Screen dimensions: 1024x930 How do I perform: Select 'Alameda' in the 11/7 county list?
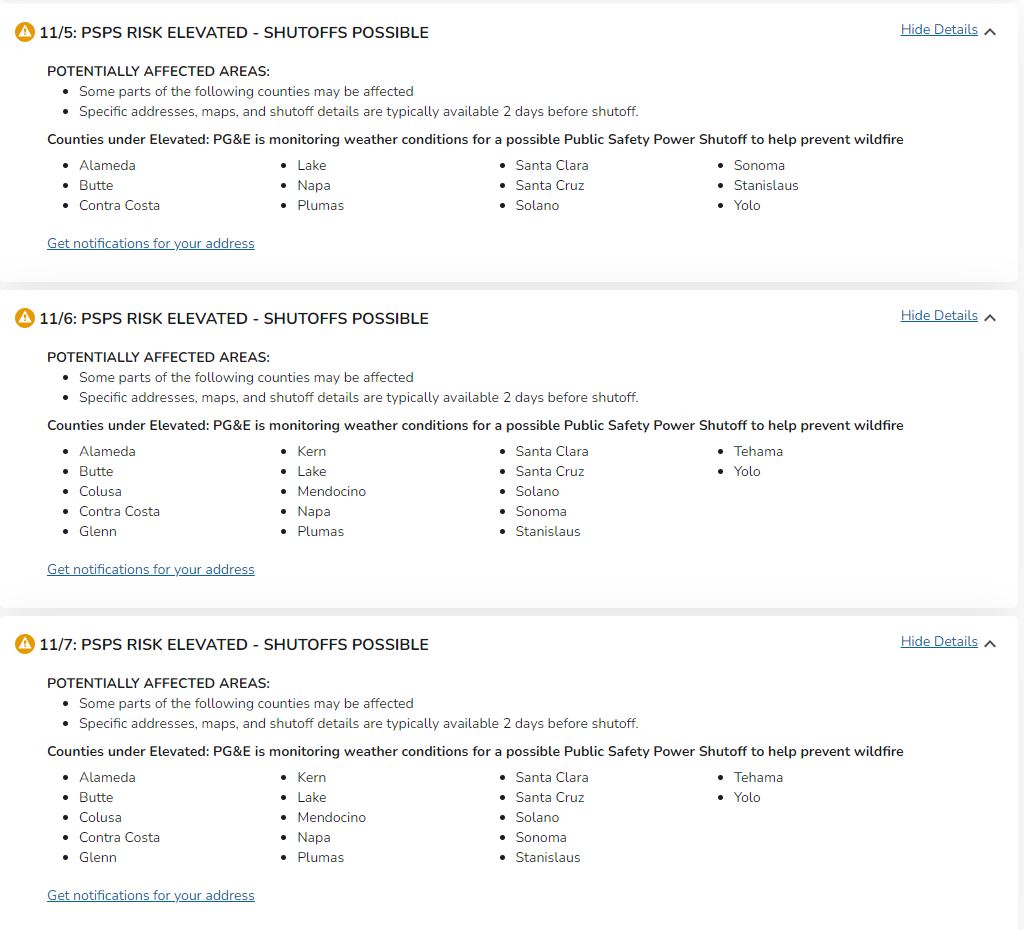click(x=107, y=777)
